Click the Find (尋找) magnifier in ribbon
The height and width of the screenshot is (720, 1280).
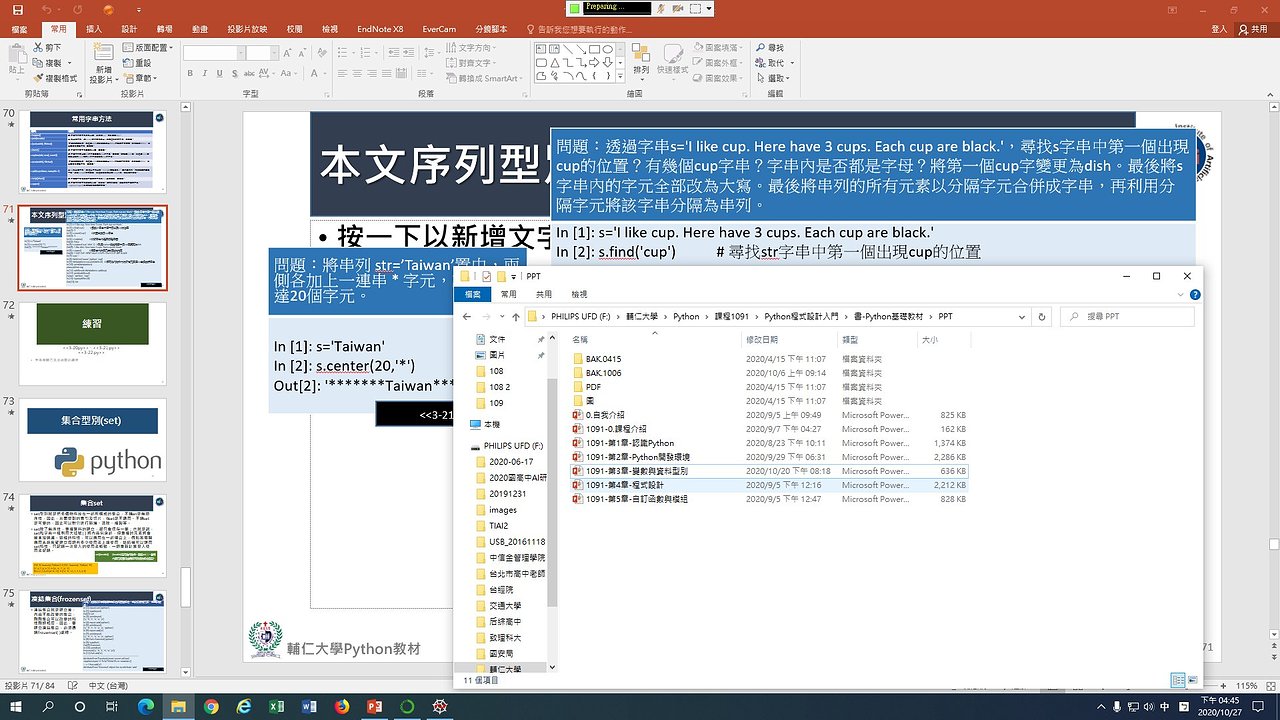[x=769, y=48]
